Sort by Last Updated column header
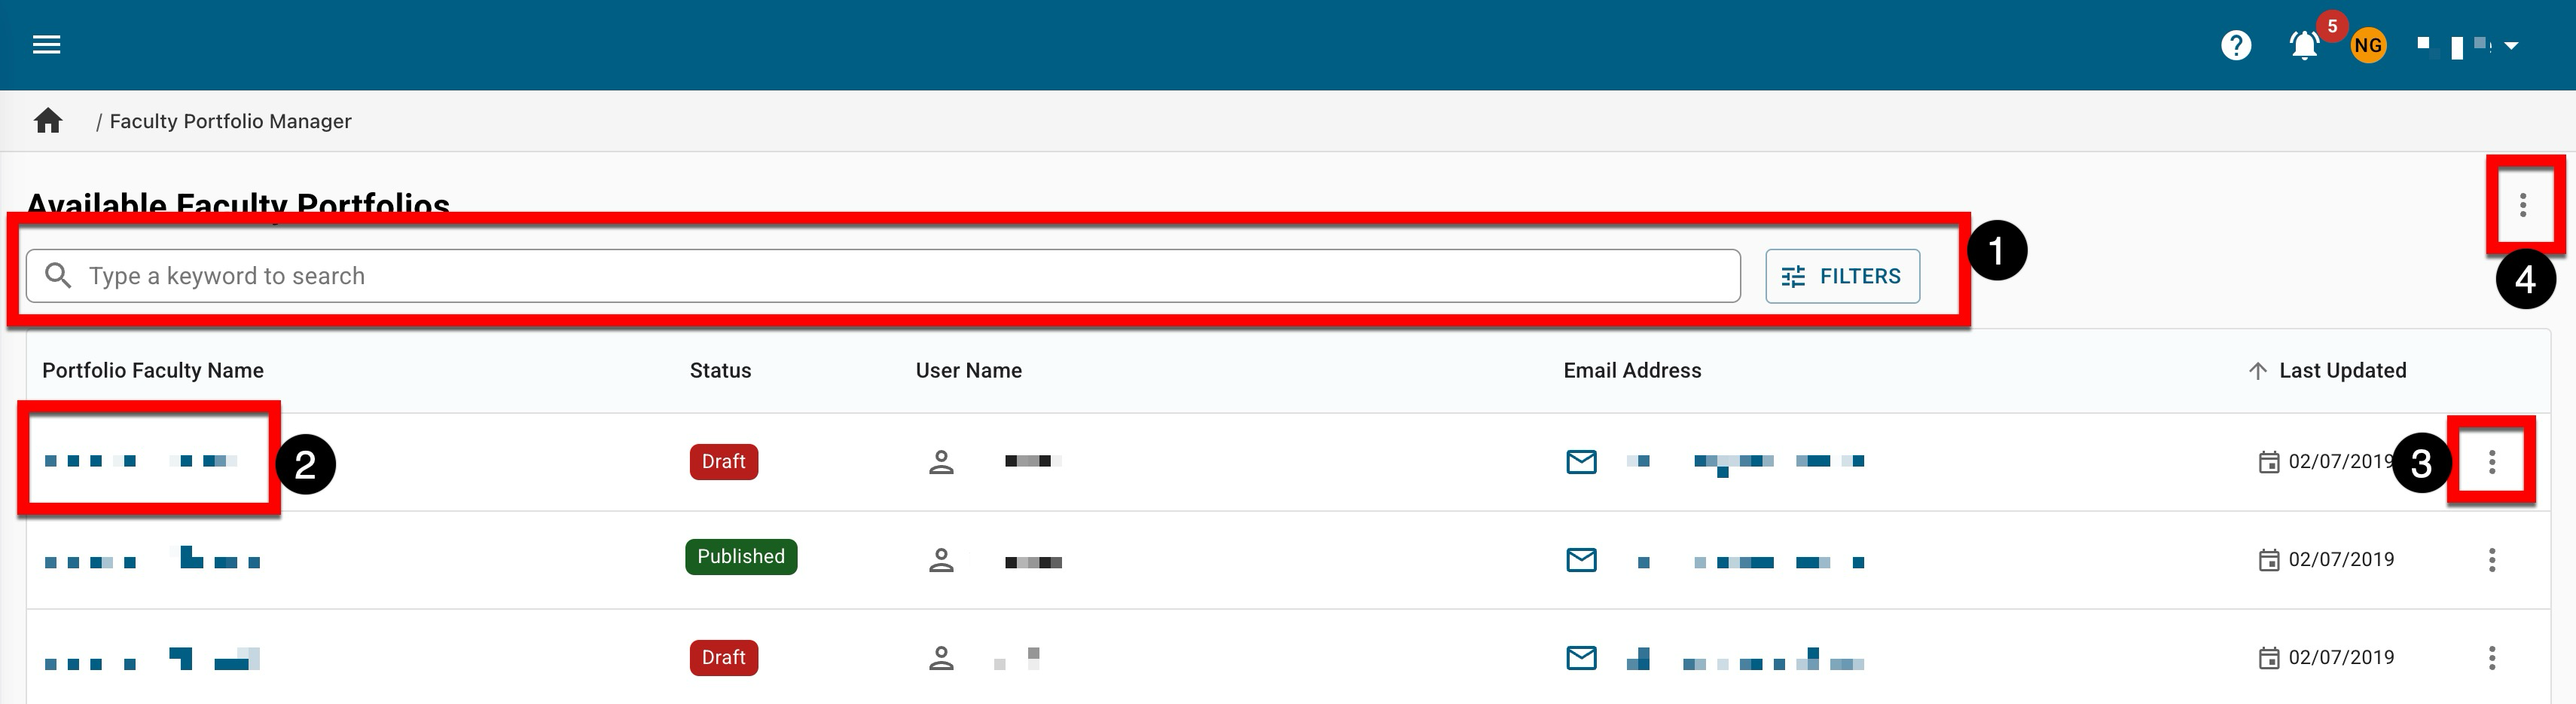The height and width of the screenshot is (704, 2576). pos(2341,371)
